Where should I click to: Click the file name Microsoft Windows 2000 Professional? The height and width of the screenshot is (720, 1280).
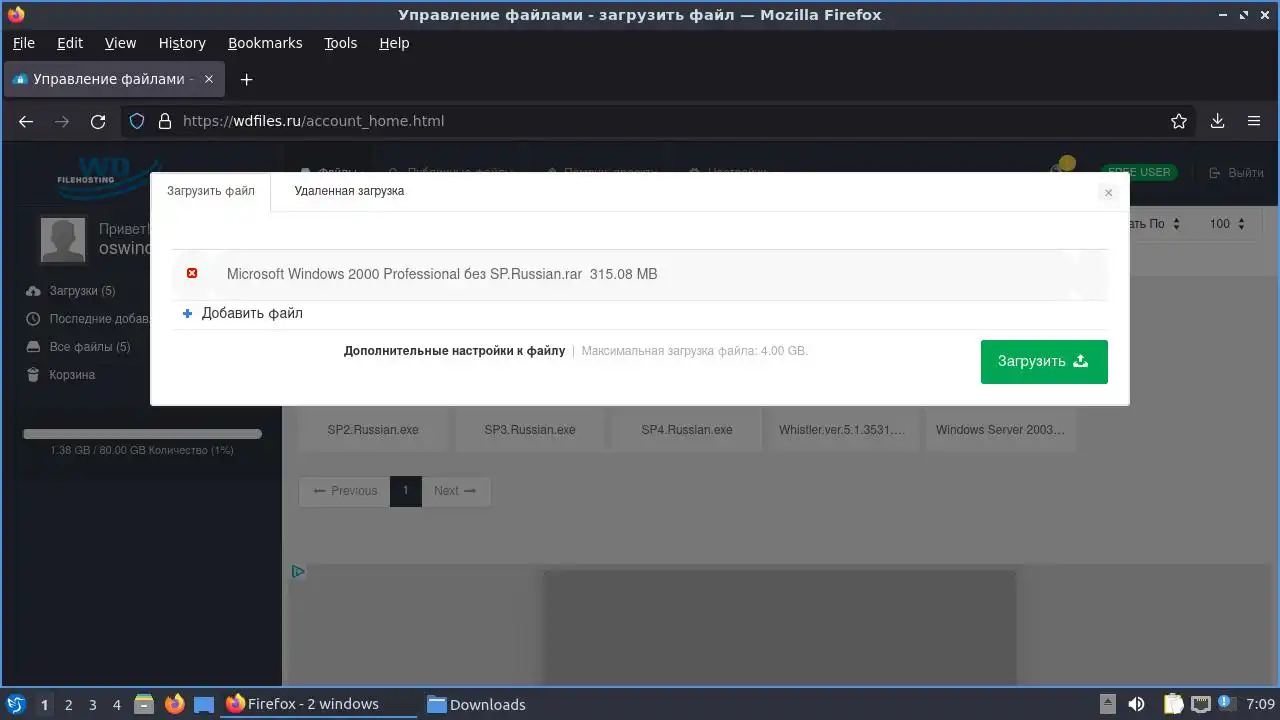[x=404, y=274]
